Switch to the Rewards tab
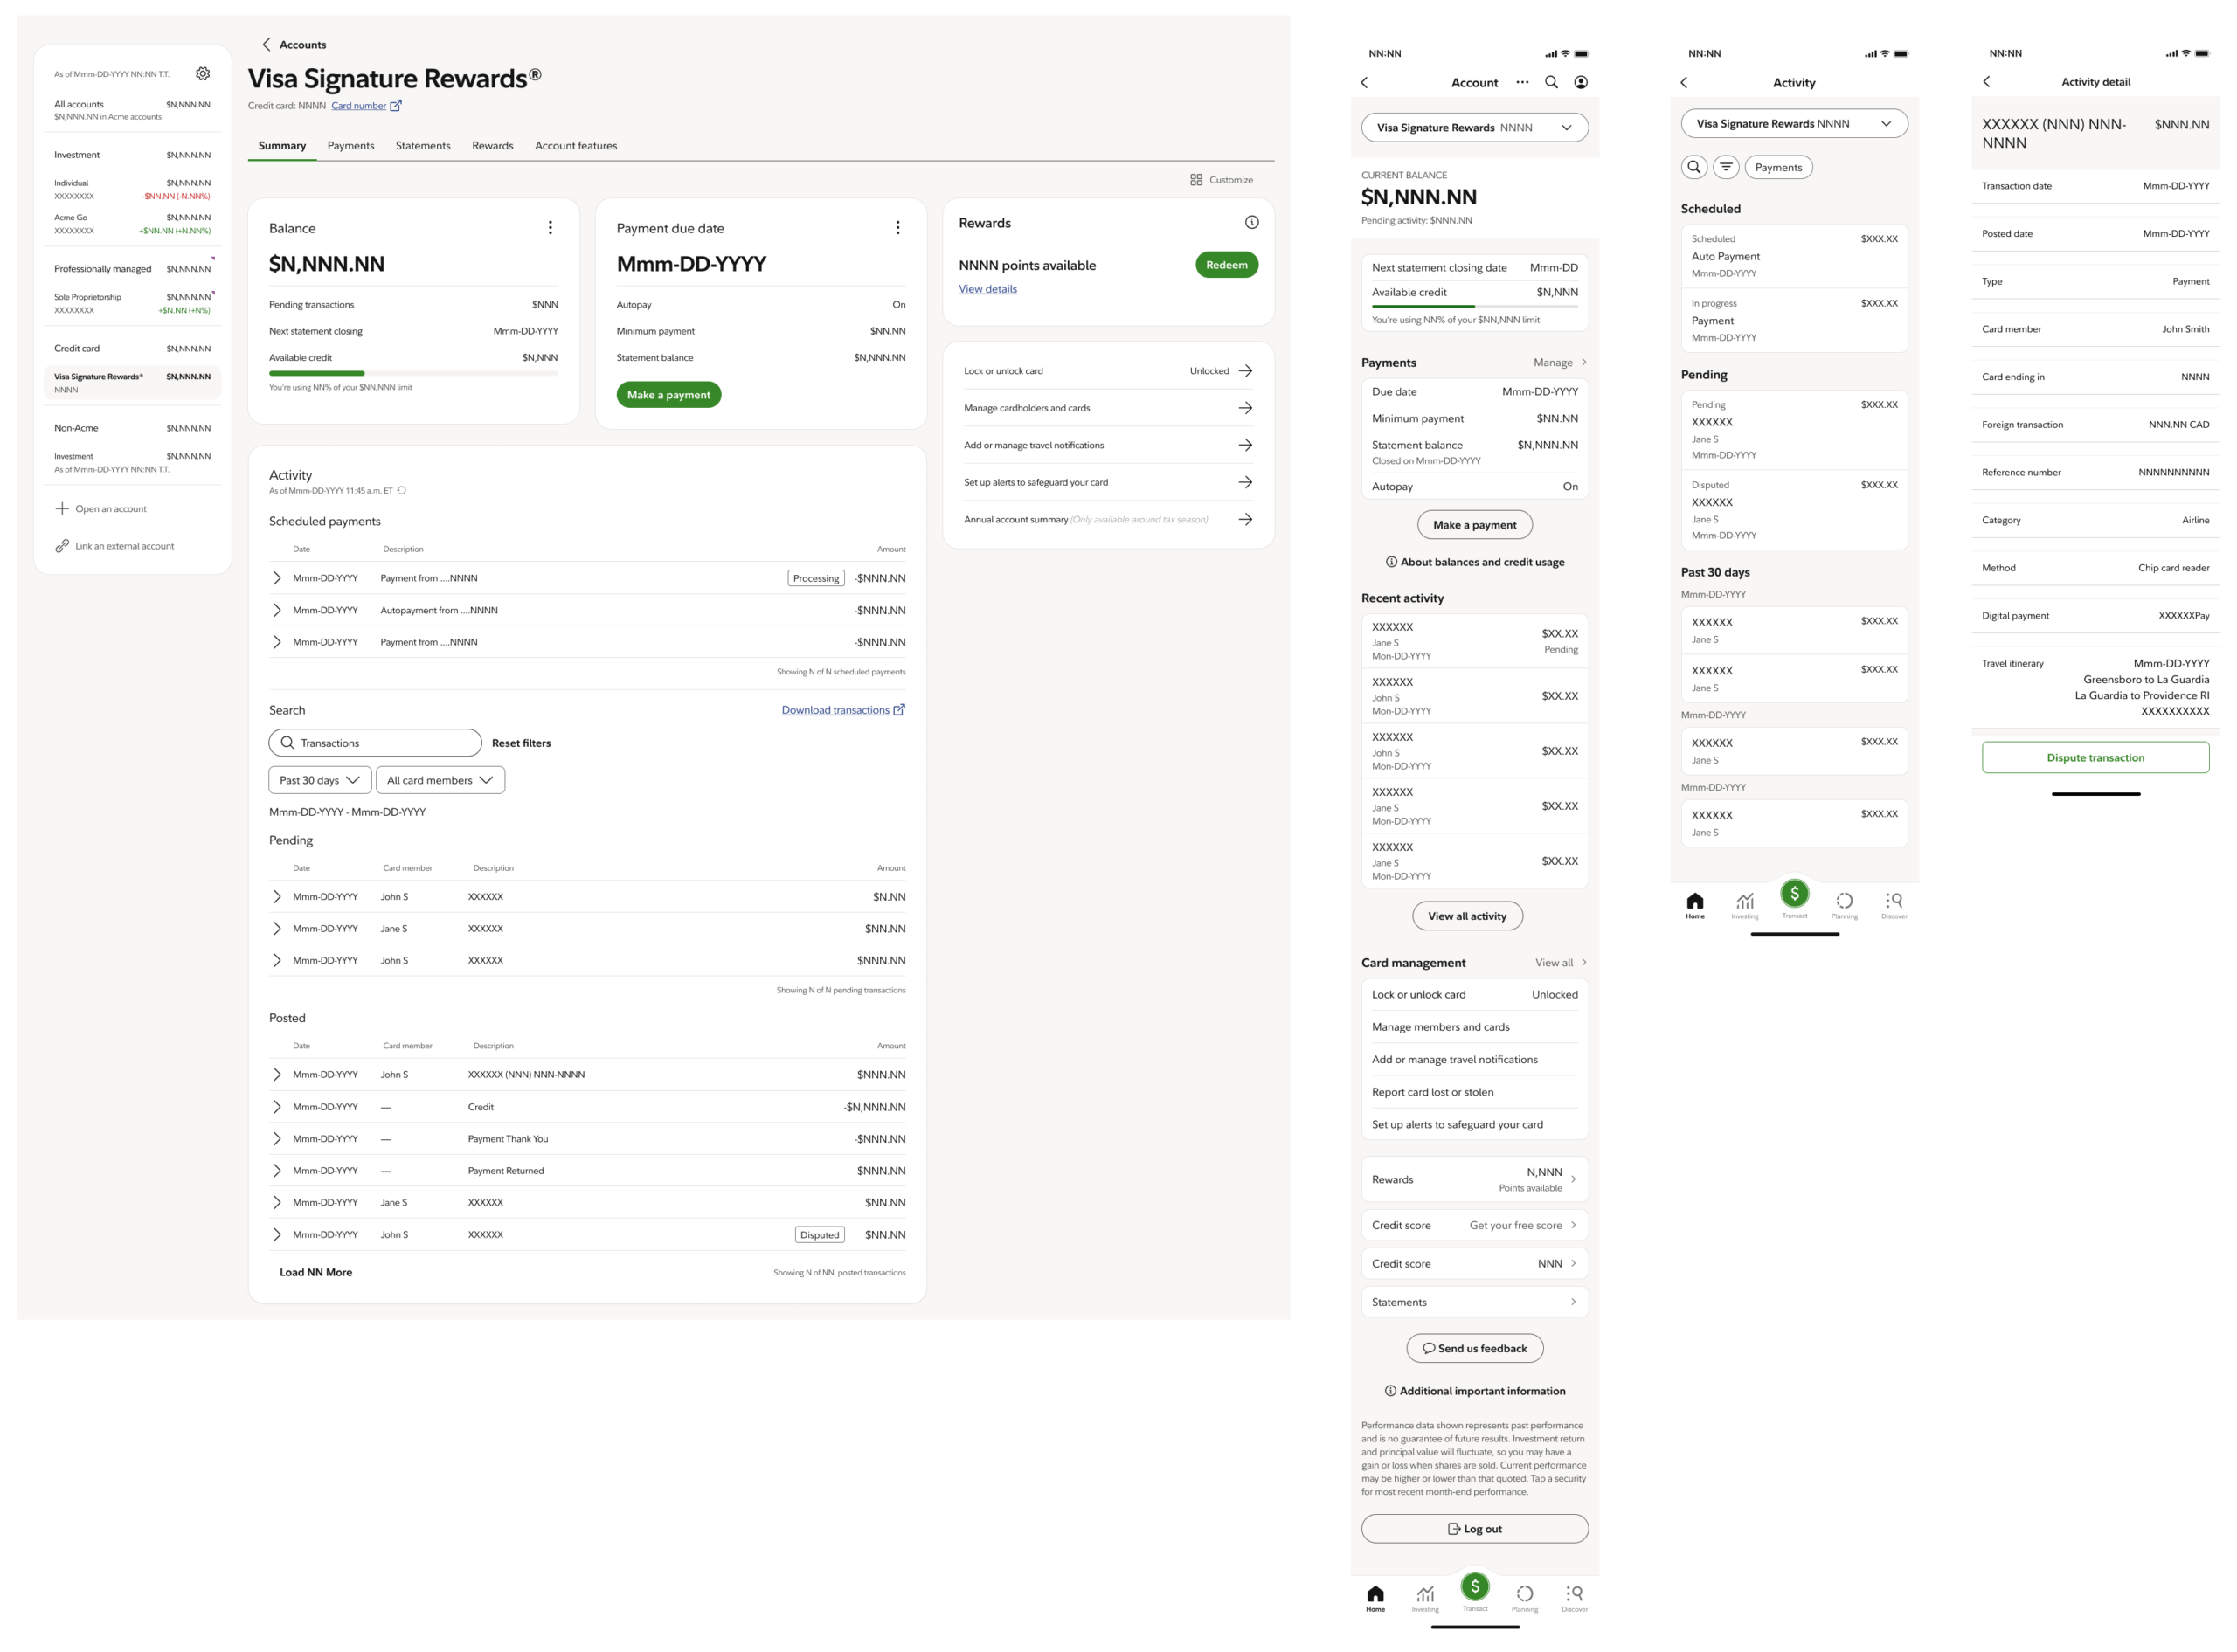 pos(492,146)
